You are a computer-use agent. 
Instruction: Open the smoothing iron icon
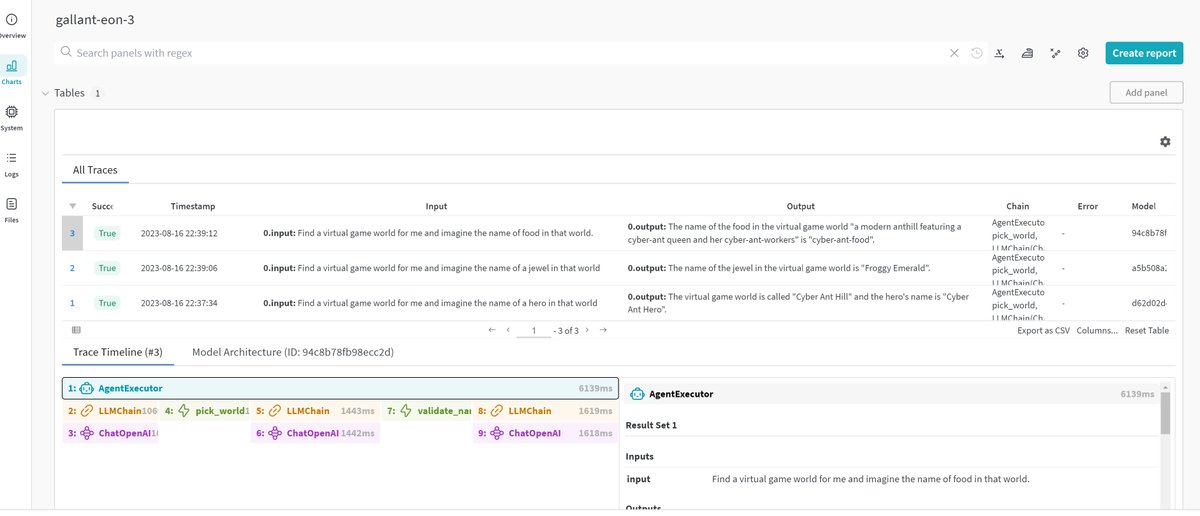point(1027,53)
